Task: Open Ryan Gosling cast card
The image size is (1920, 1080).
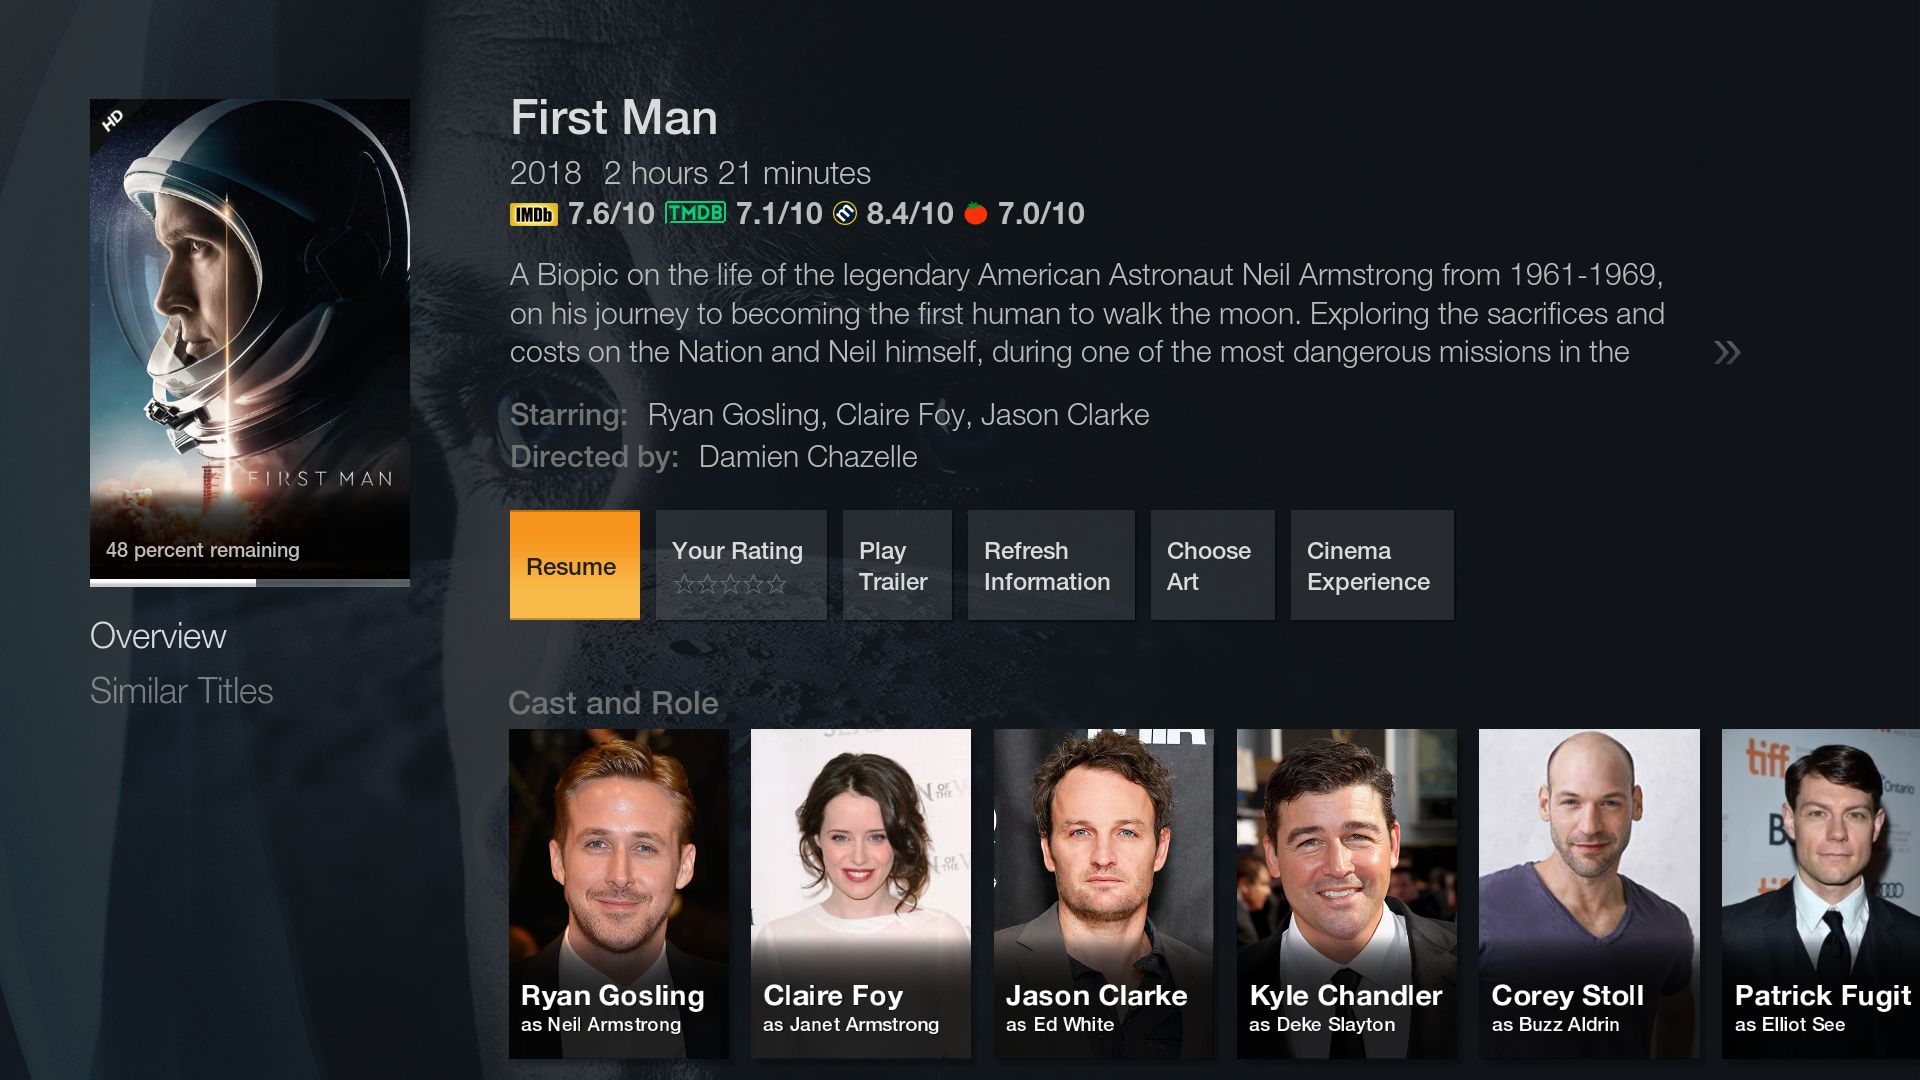Action: pyautogui.click(x=619, y=893)
